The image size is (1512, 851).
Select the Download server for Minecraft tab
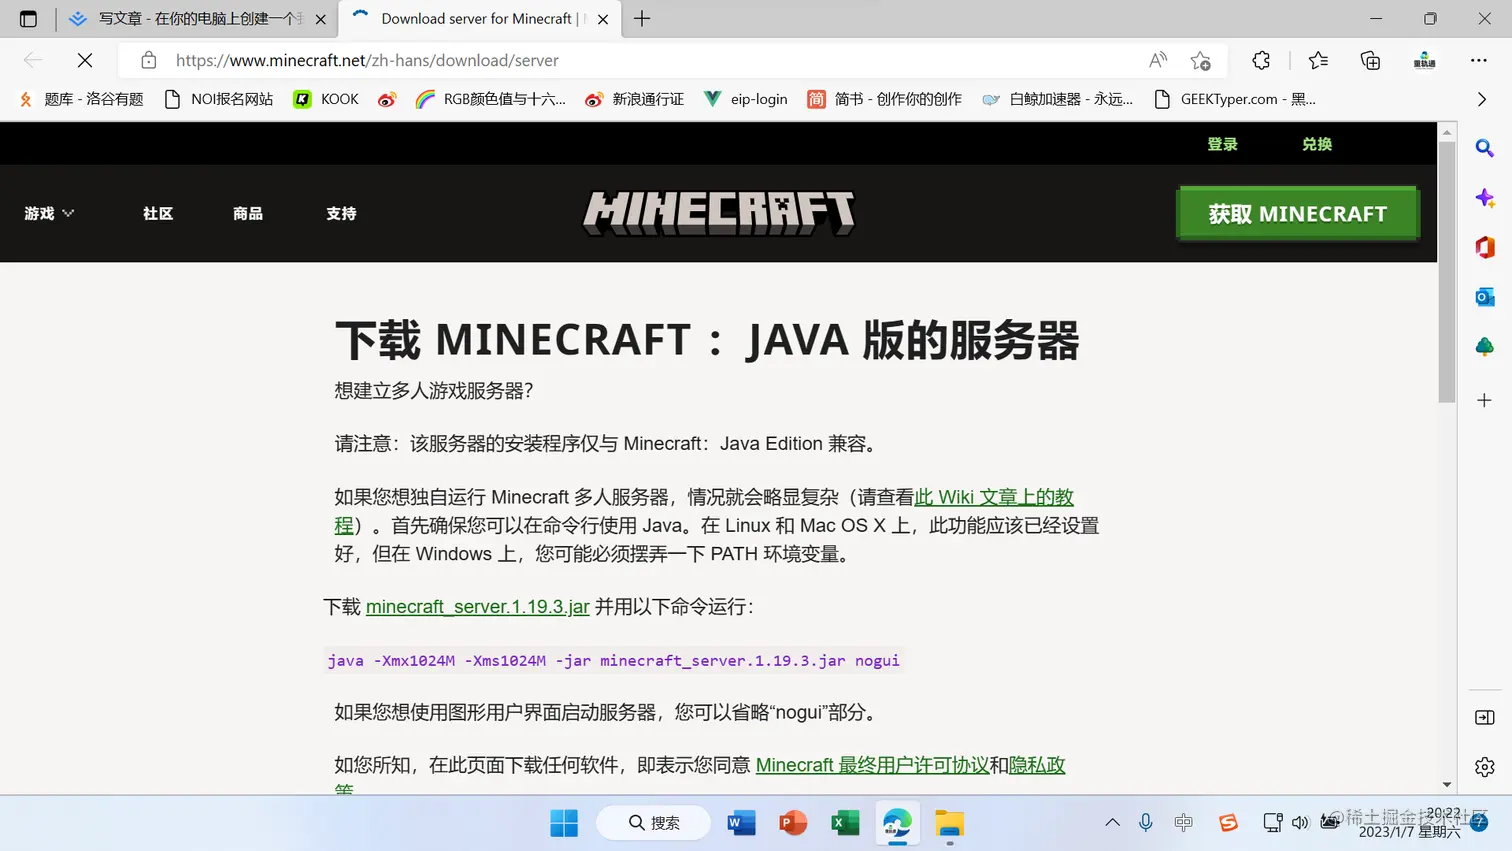point(478,19)
